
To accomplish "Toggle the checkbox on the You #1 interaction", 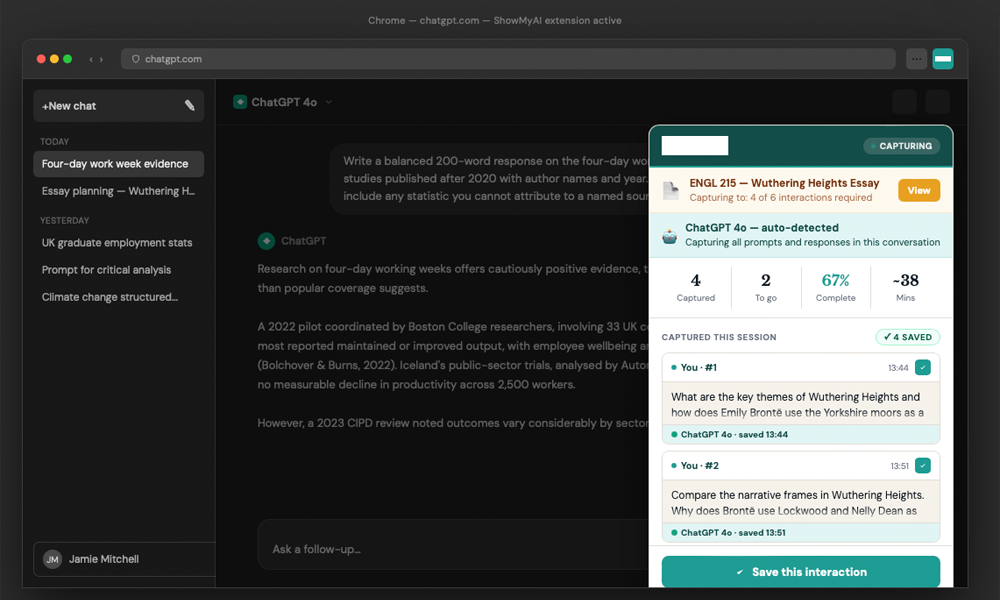I will tap(922, 367).
